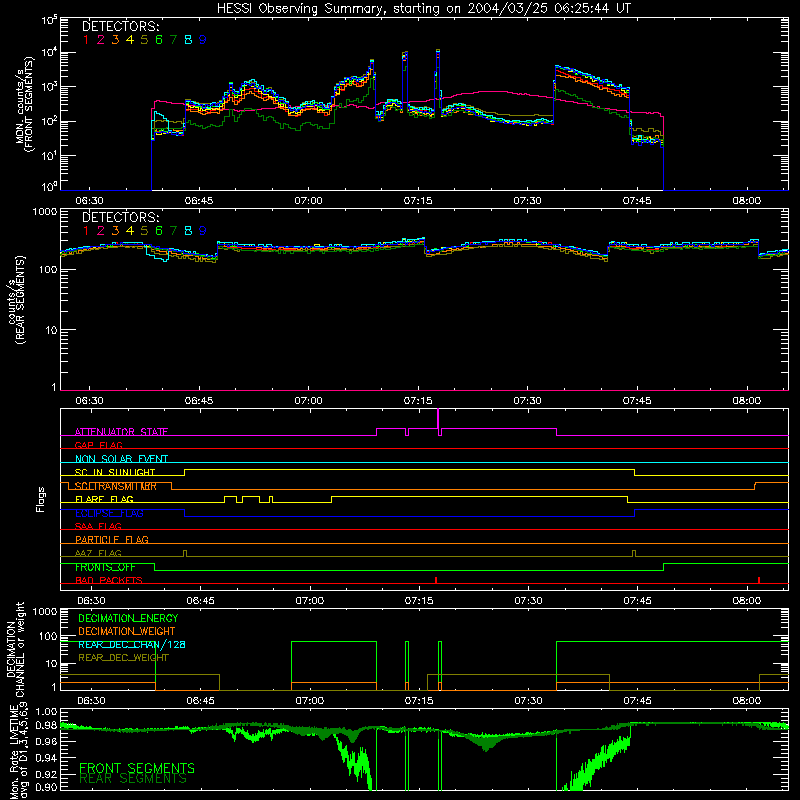The image size is (800, 800).
Task: Click "06:45" tick under rear segments plot
Action: 199,401
